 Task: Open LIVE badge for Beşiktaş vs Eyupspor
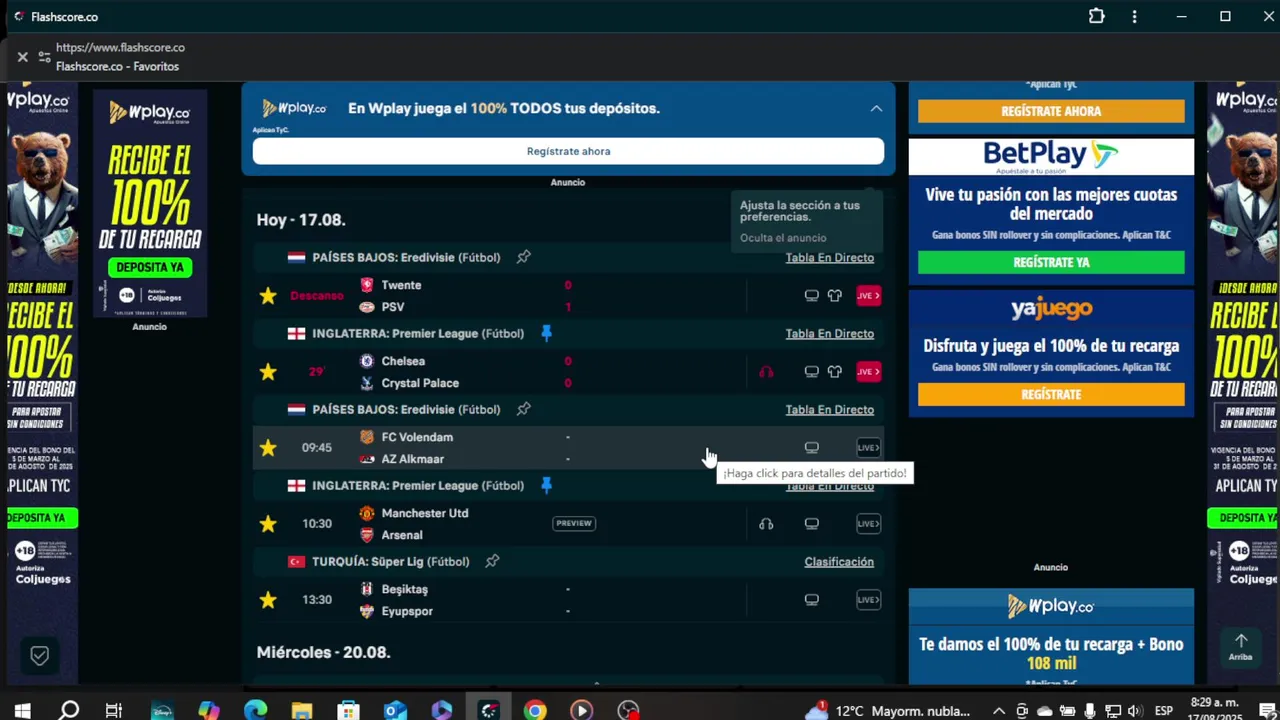[x=868, y=600]
